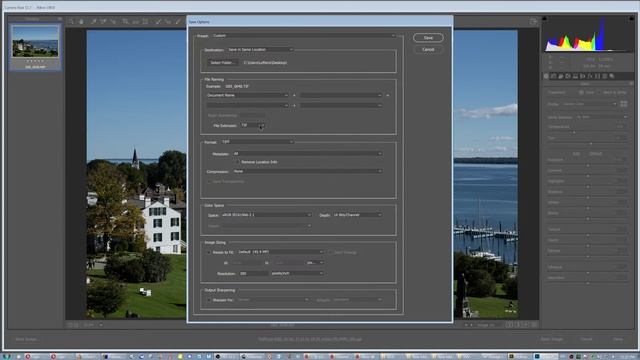Click the Resolution input field
640x360 pixels.
coord(253,273)
